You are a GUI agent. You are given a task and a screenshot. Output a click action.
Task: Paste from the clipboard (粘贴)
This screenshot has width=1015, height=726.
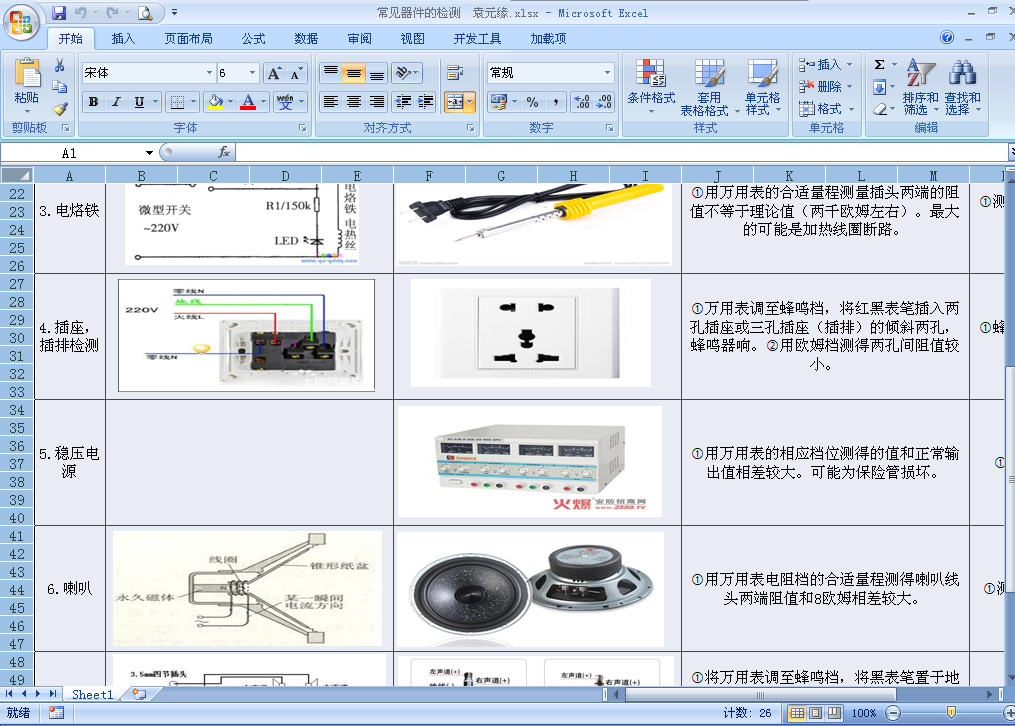(x=27, y=87)
